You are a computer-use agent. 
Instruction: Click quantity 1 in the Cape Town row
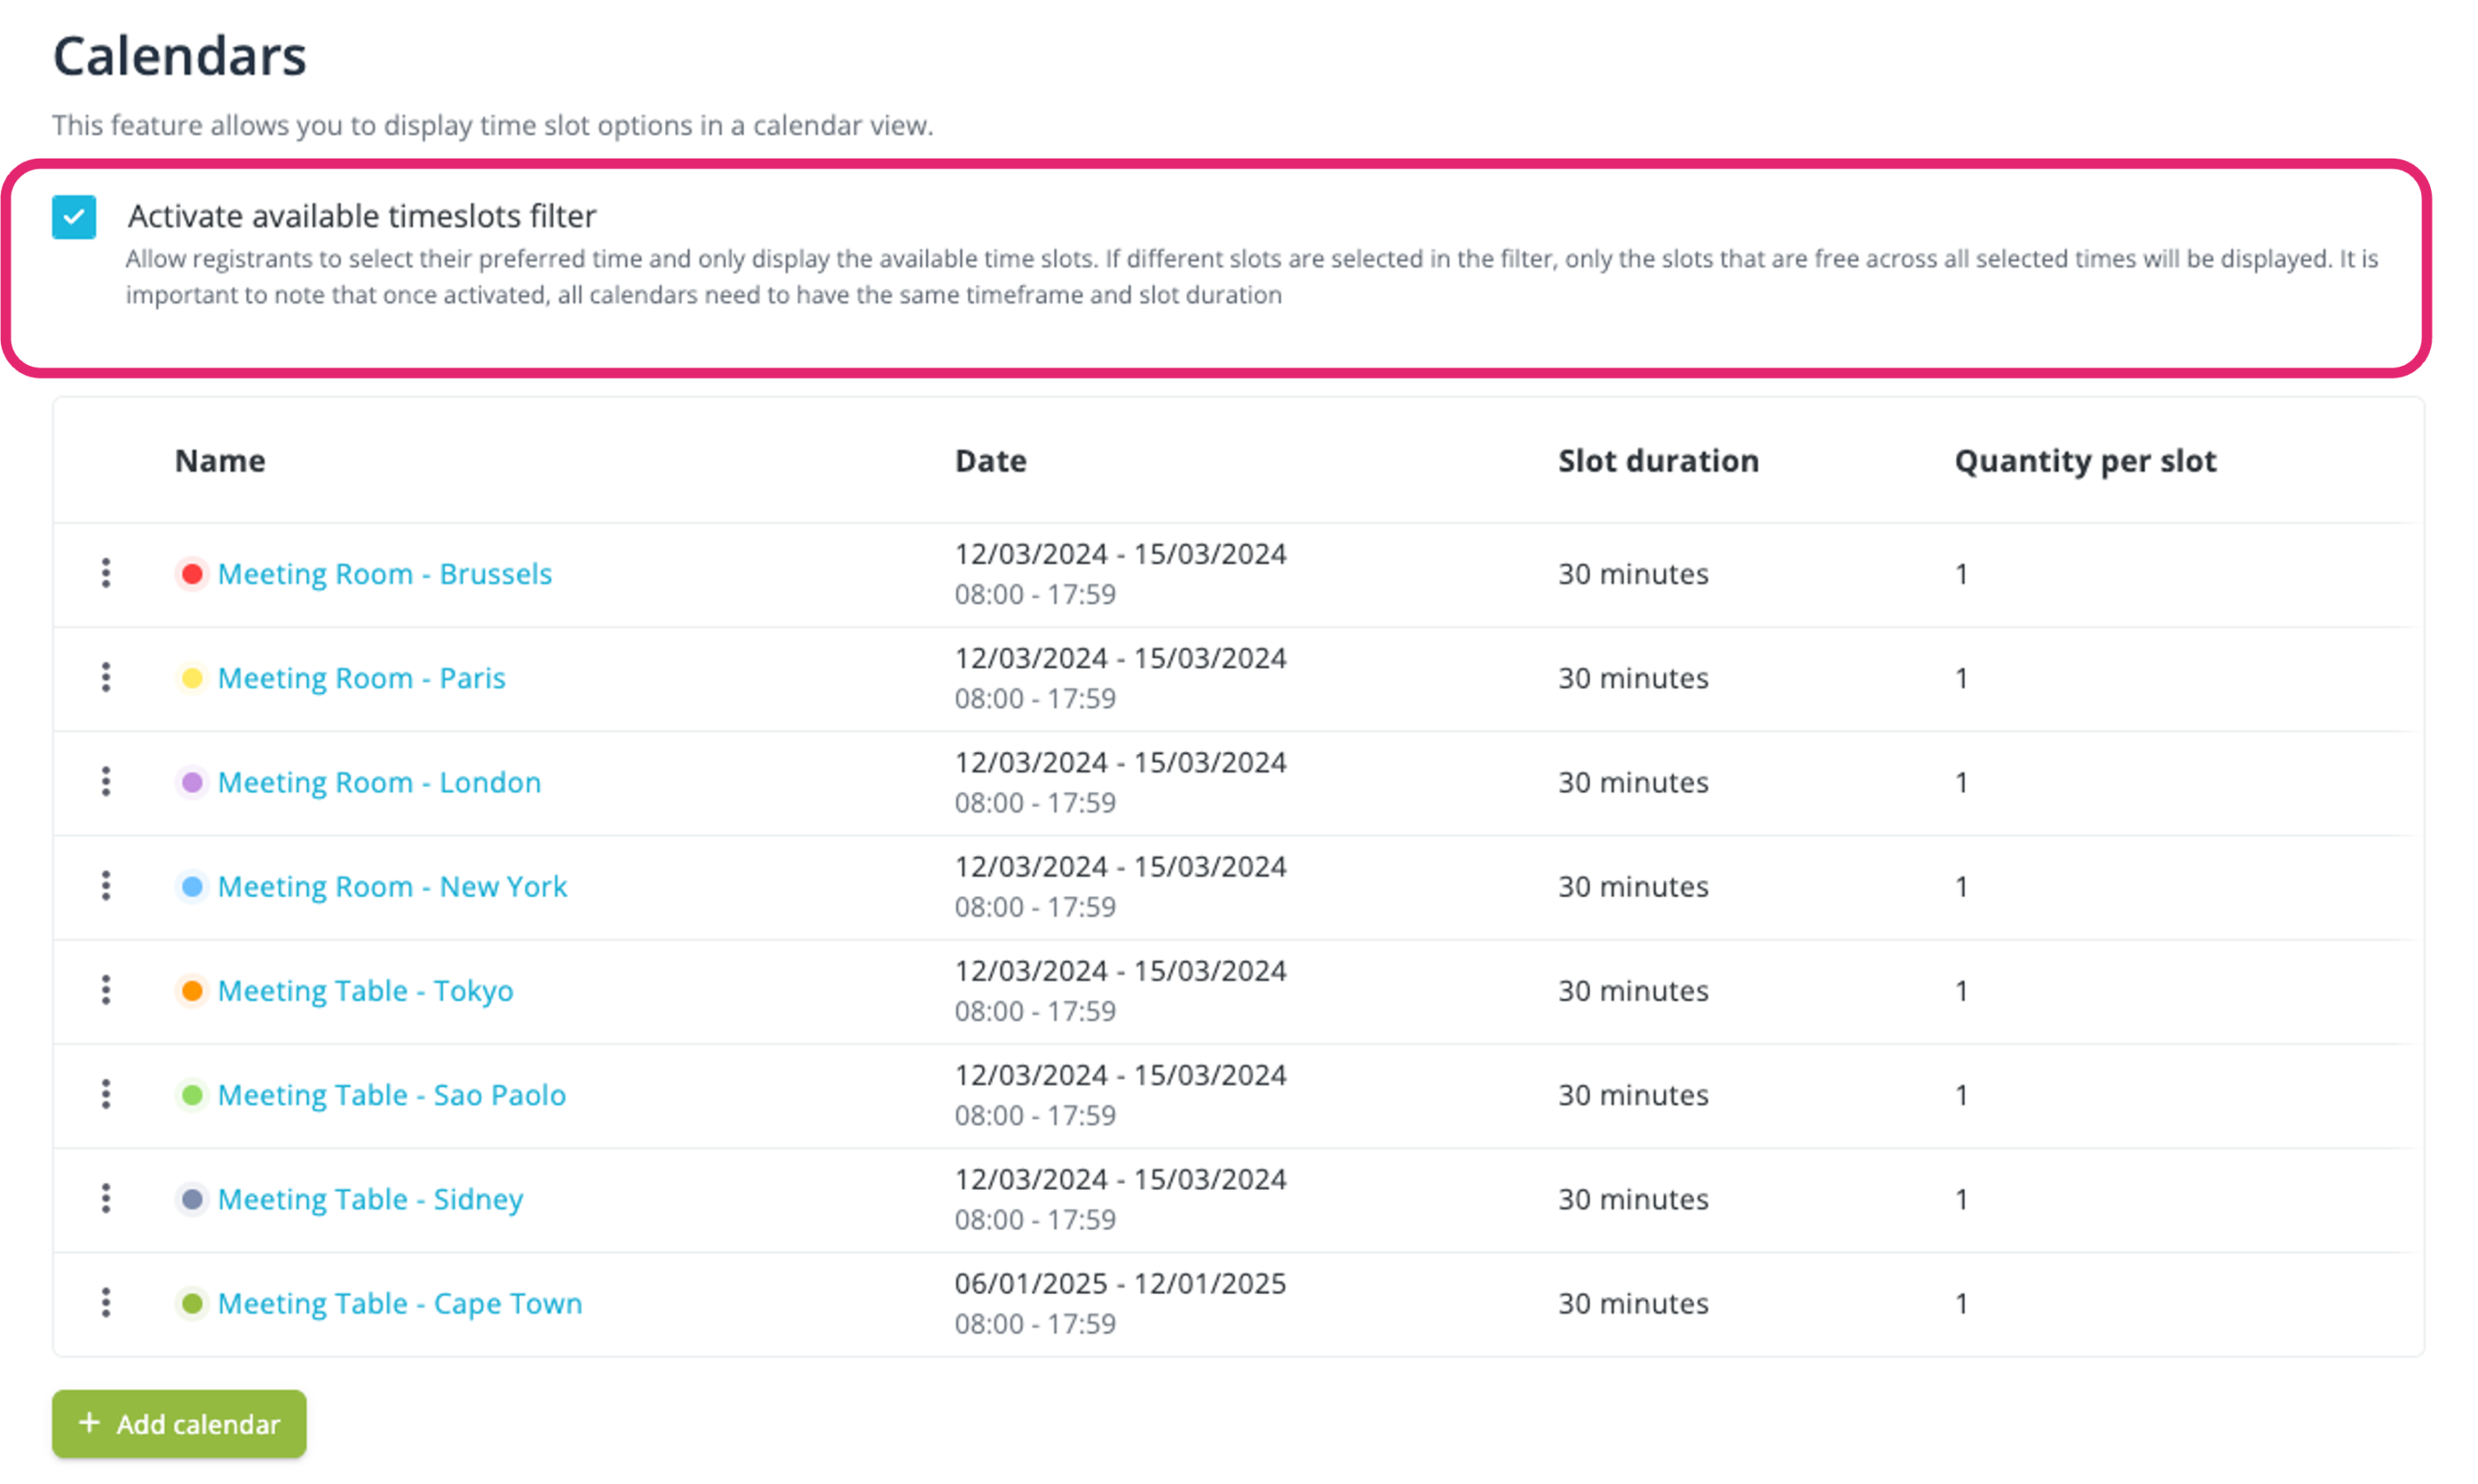pyautogui.click(x=1962, y=1303)
